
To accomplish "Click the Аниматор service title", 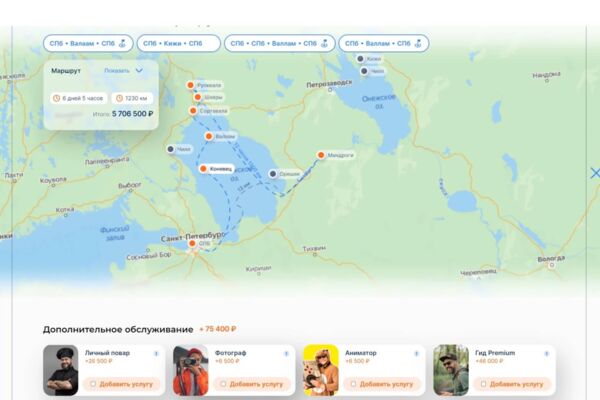I will click(x=361, y=353).
